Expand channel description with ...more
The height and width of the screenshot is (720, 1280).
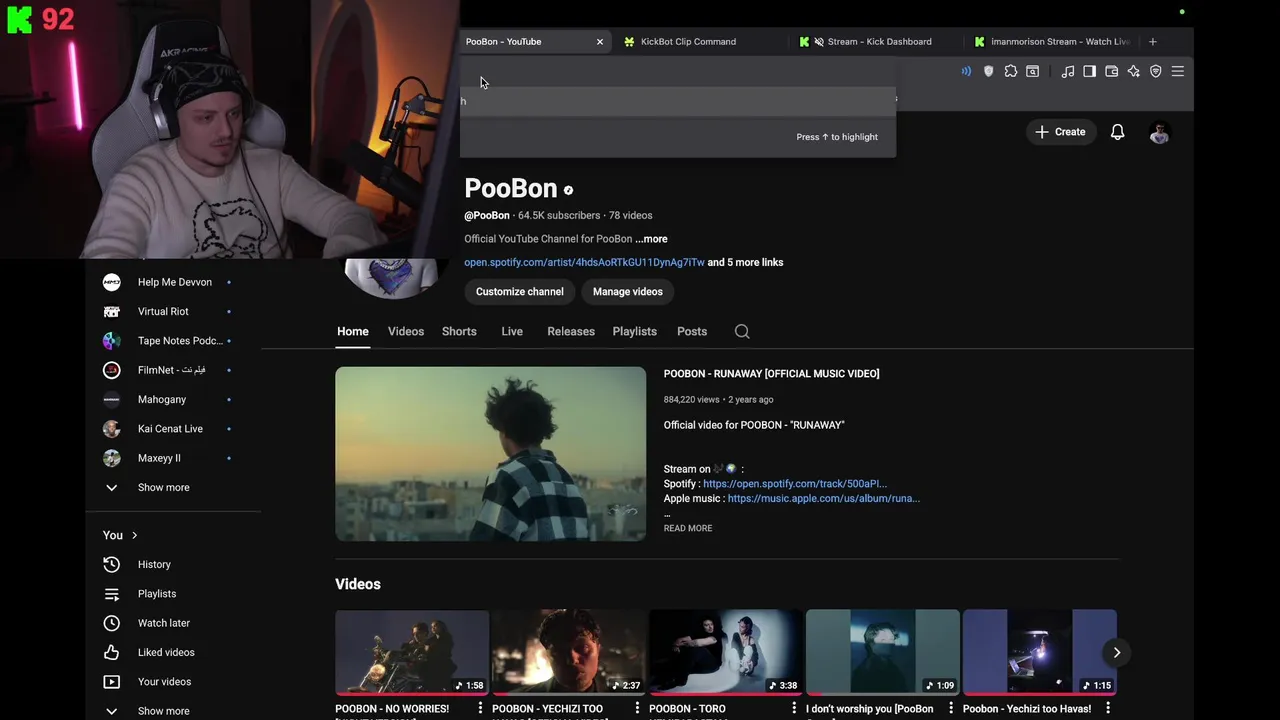click(651, 239)
